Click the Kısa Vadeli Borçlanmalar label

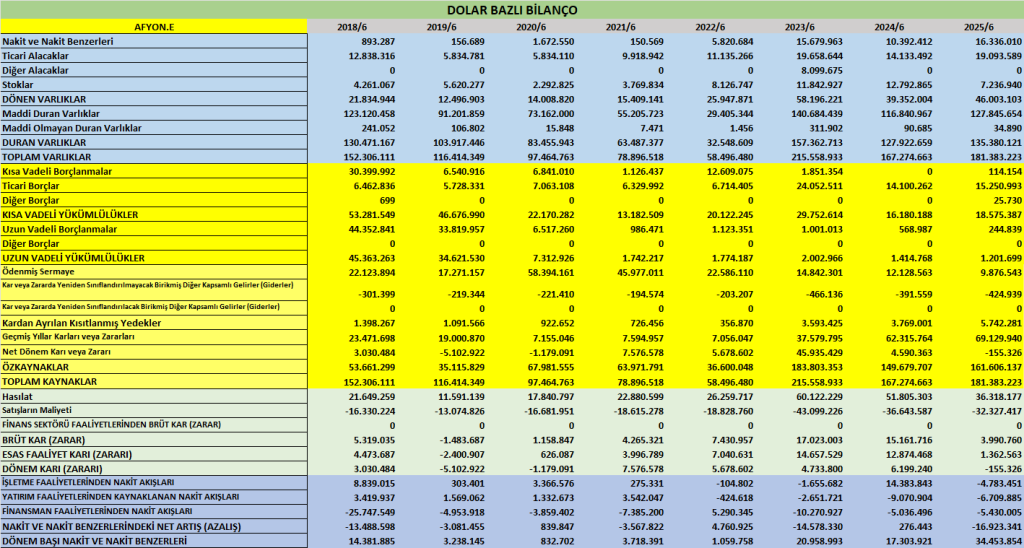[57, 171]
